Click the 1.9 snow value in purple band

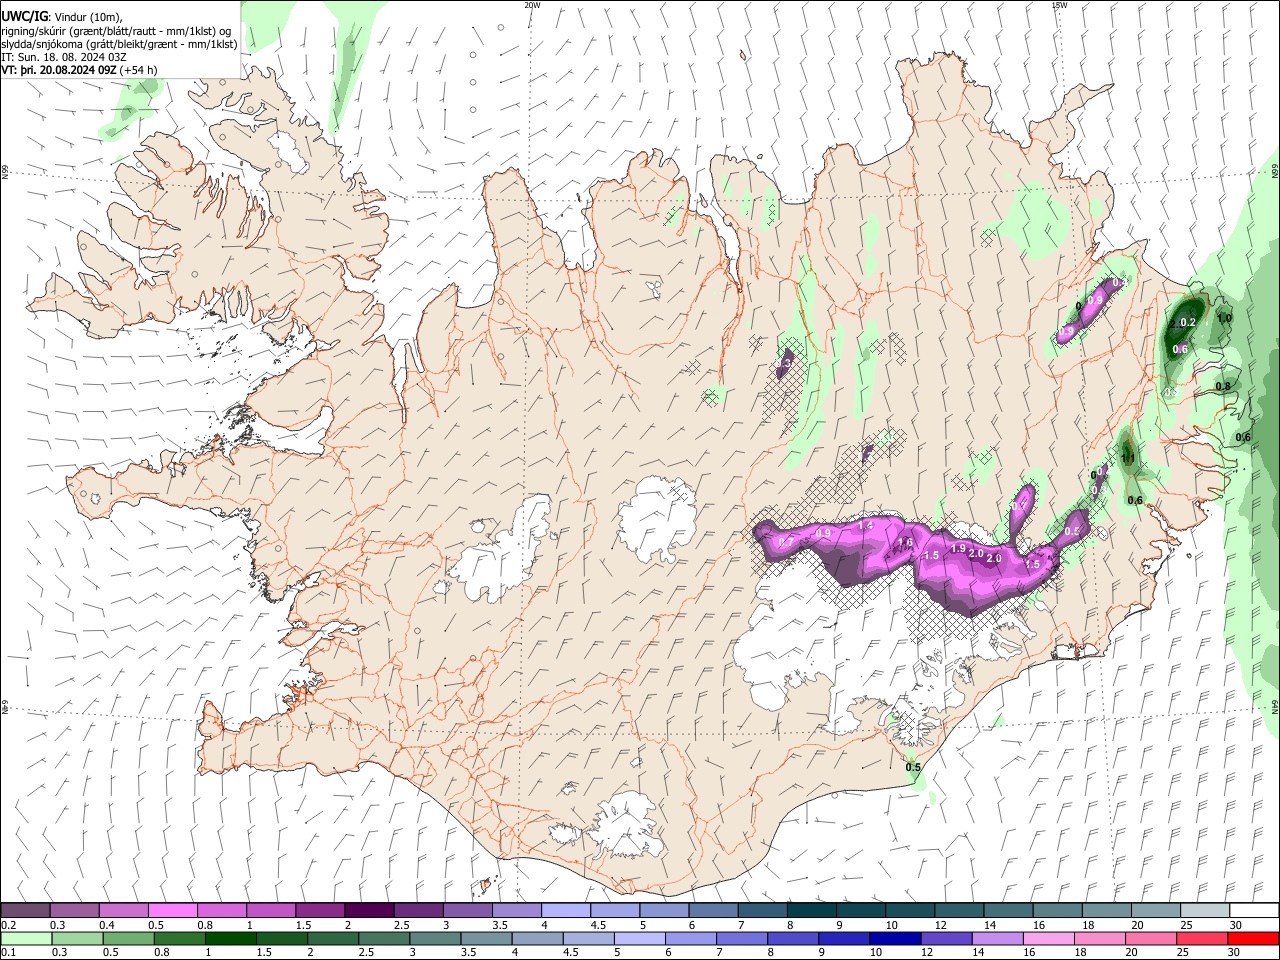[x=958, y=548]
